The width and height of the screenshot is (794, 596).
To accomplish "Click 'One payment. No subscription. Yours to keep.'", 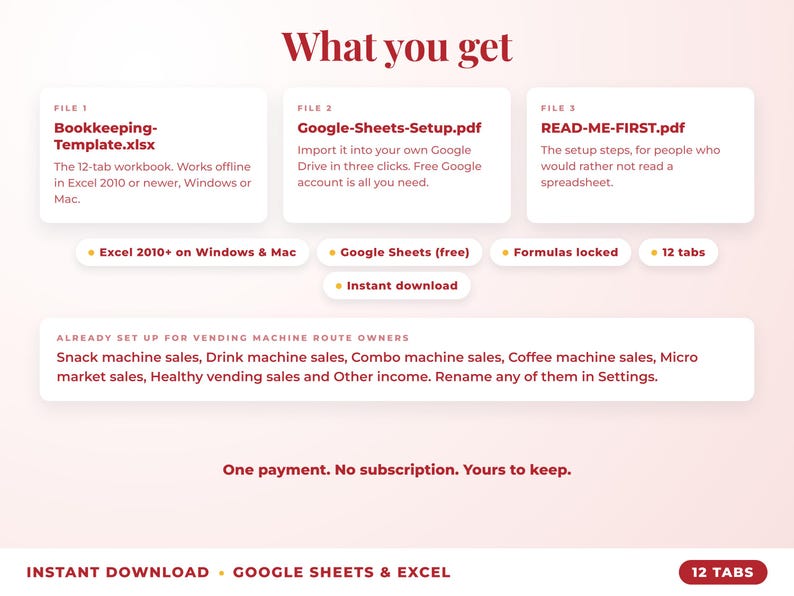I will [397, 470].
